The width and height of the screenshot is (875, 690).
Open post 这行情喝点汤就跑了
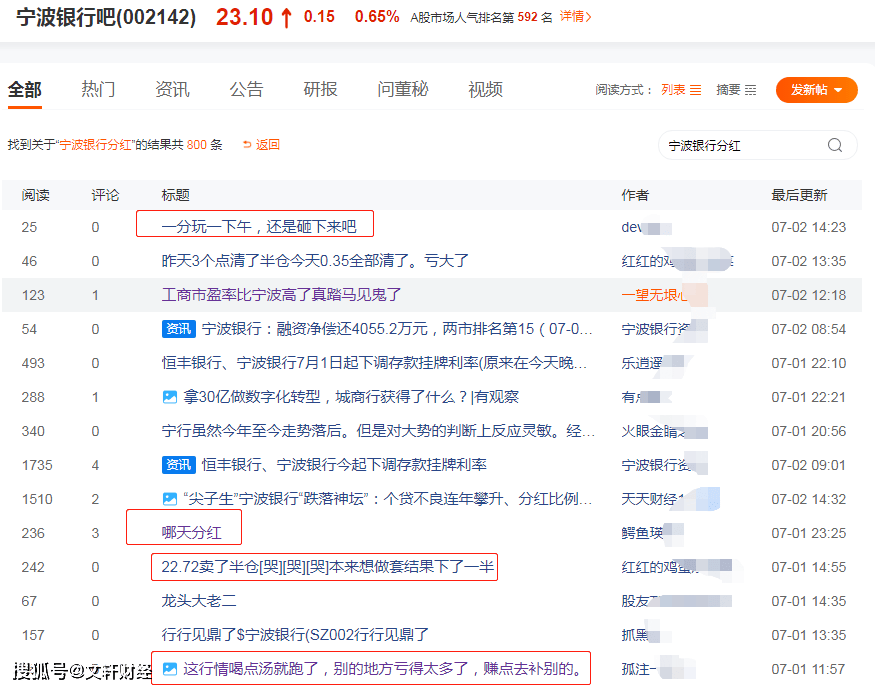point(382,669)
